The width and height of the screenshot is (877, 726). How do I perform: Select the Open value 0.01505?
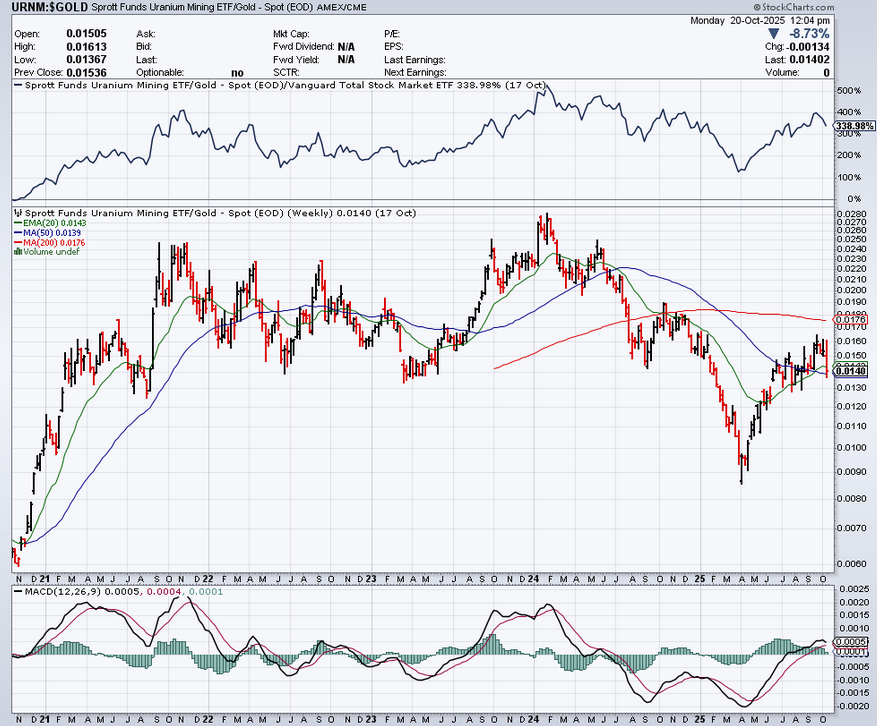pos(86,34)
